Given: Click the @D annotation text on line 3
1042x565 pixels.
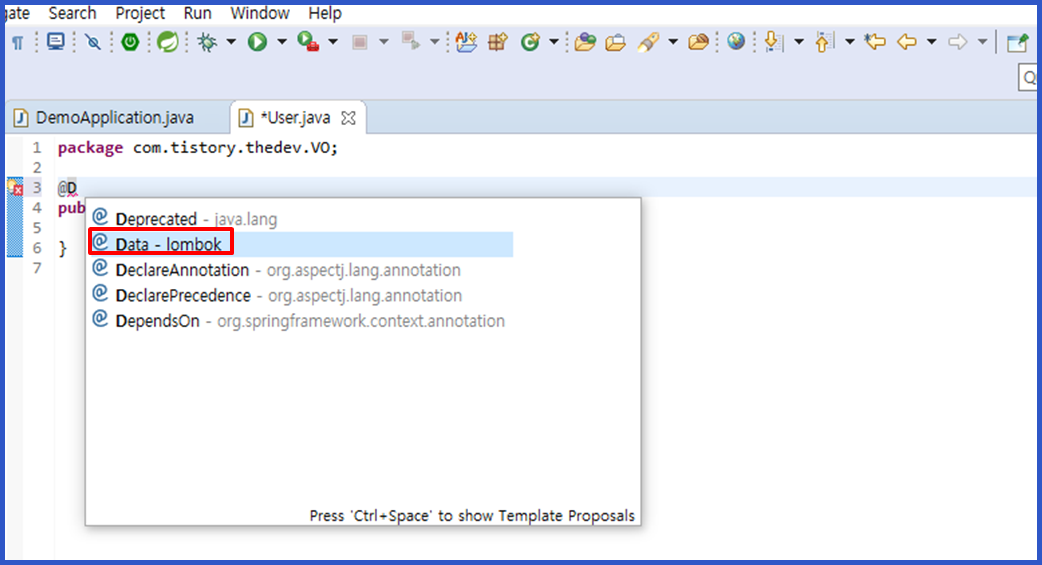Looking at the screenshot, I should [67, 188].
